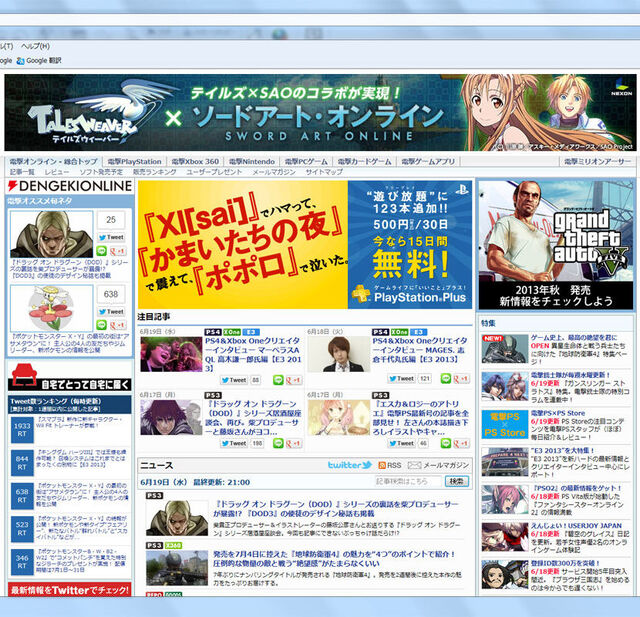The width and height of the screenshot is (640, 617).
Task: Select the 電撃ゲームアプリ tab
Action: coord(428,162)
